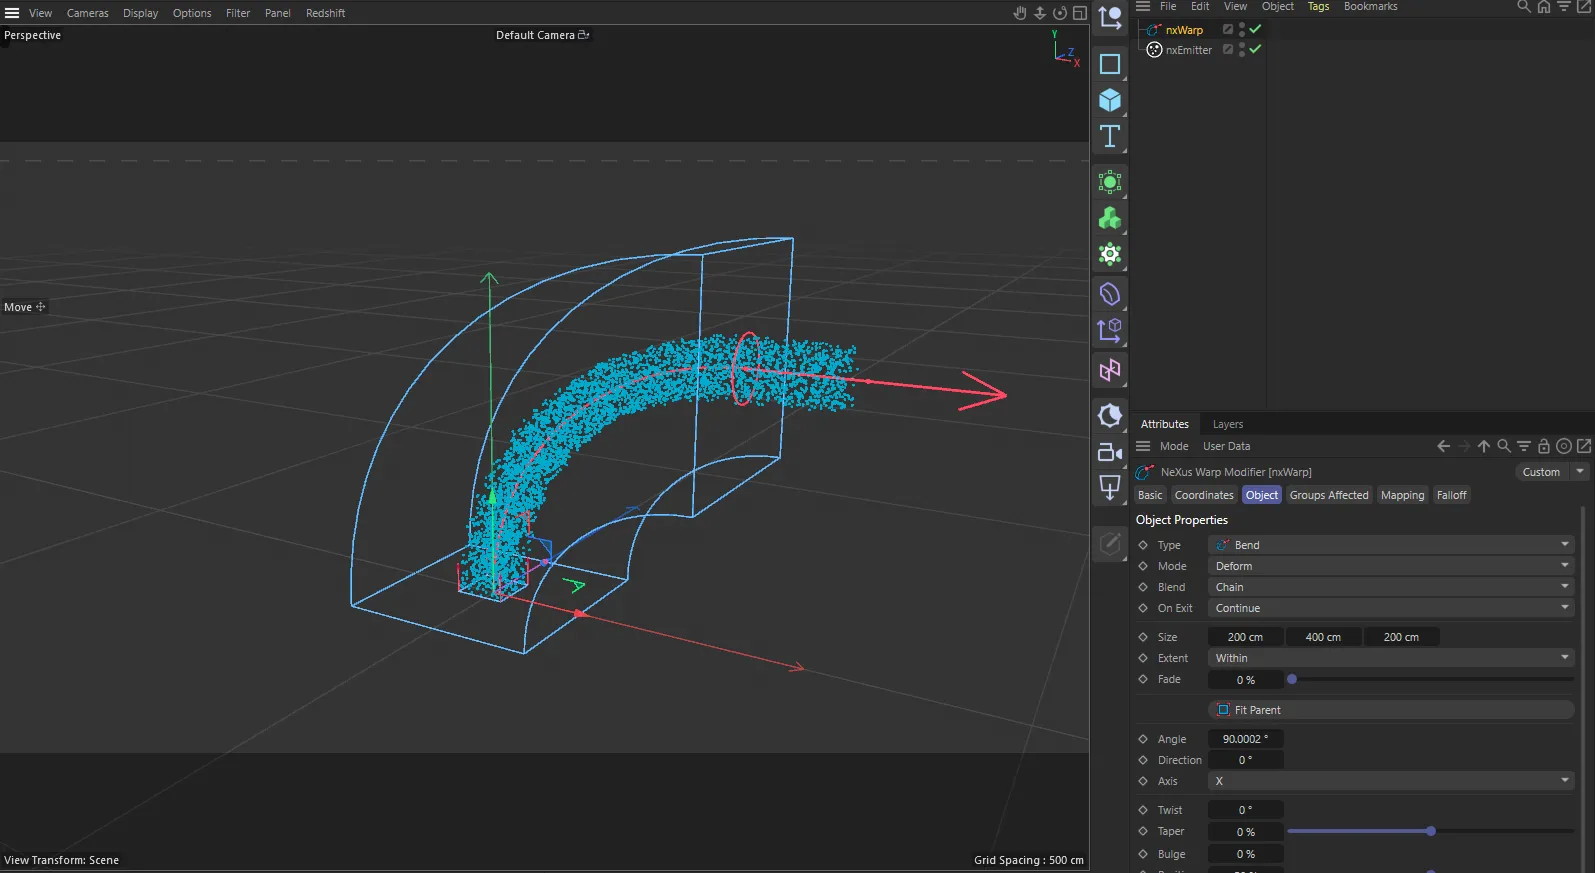Select the Text spline tool icon
Viewport: 1595px width, 873px height.
[x=1110, y=136]
